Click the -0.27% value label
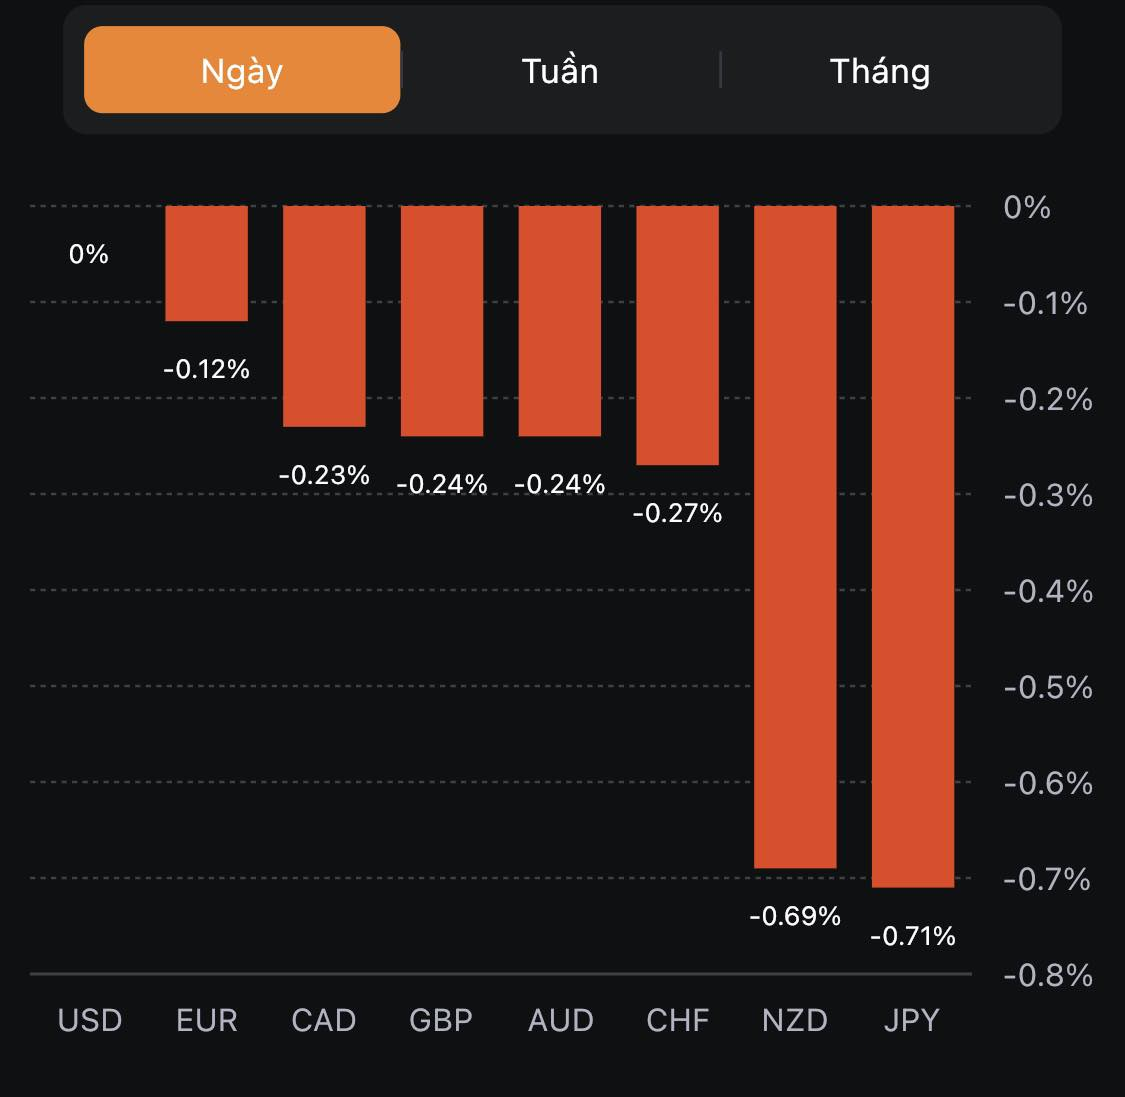This screenshot has height=1097, width=1125. coord(678,513)
